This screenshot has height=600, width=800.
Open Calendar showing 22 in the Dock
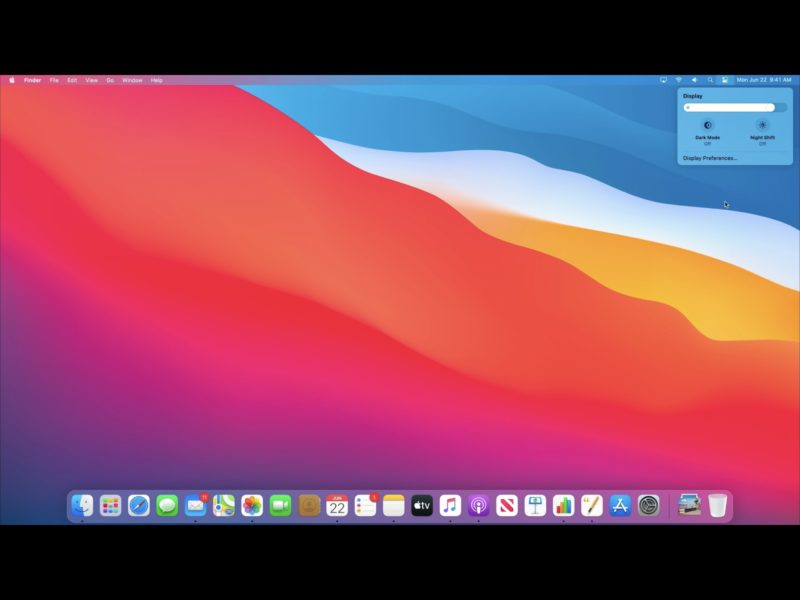(x=337, y=506)
